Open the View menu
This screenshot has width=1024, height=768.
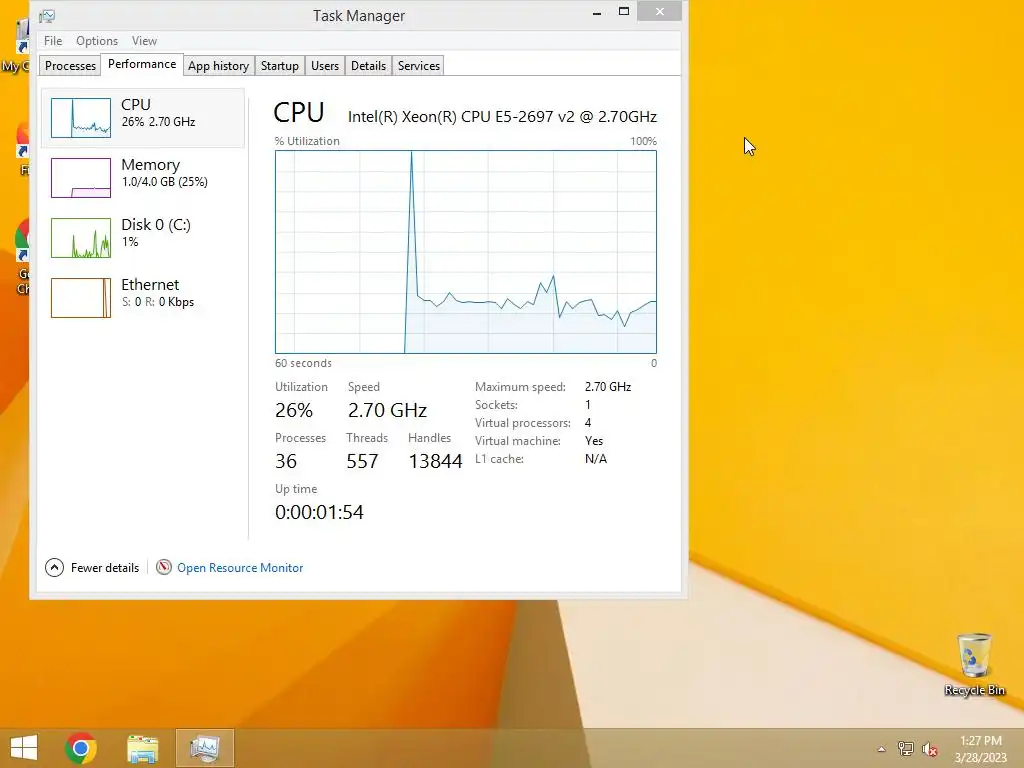tap(144, 40)
